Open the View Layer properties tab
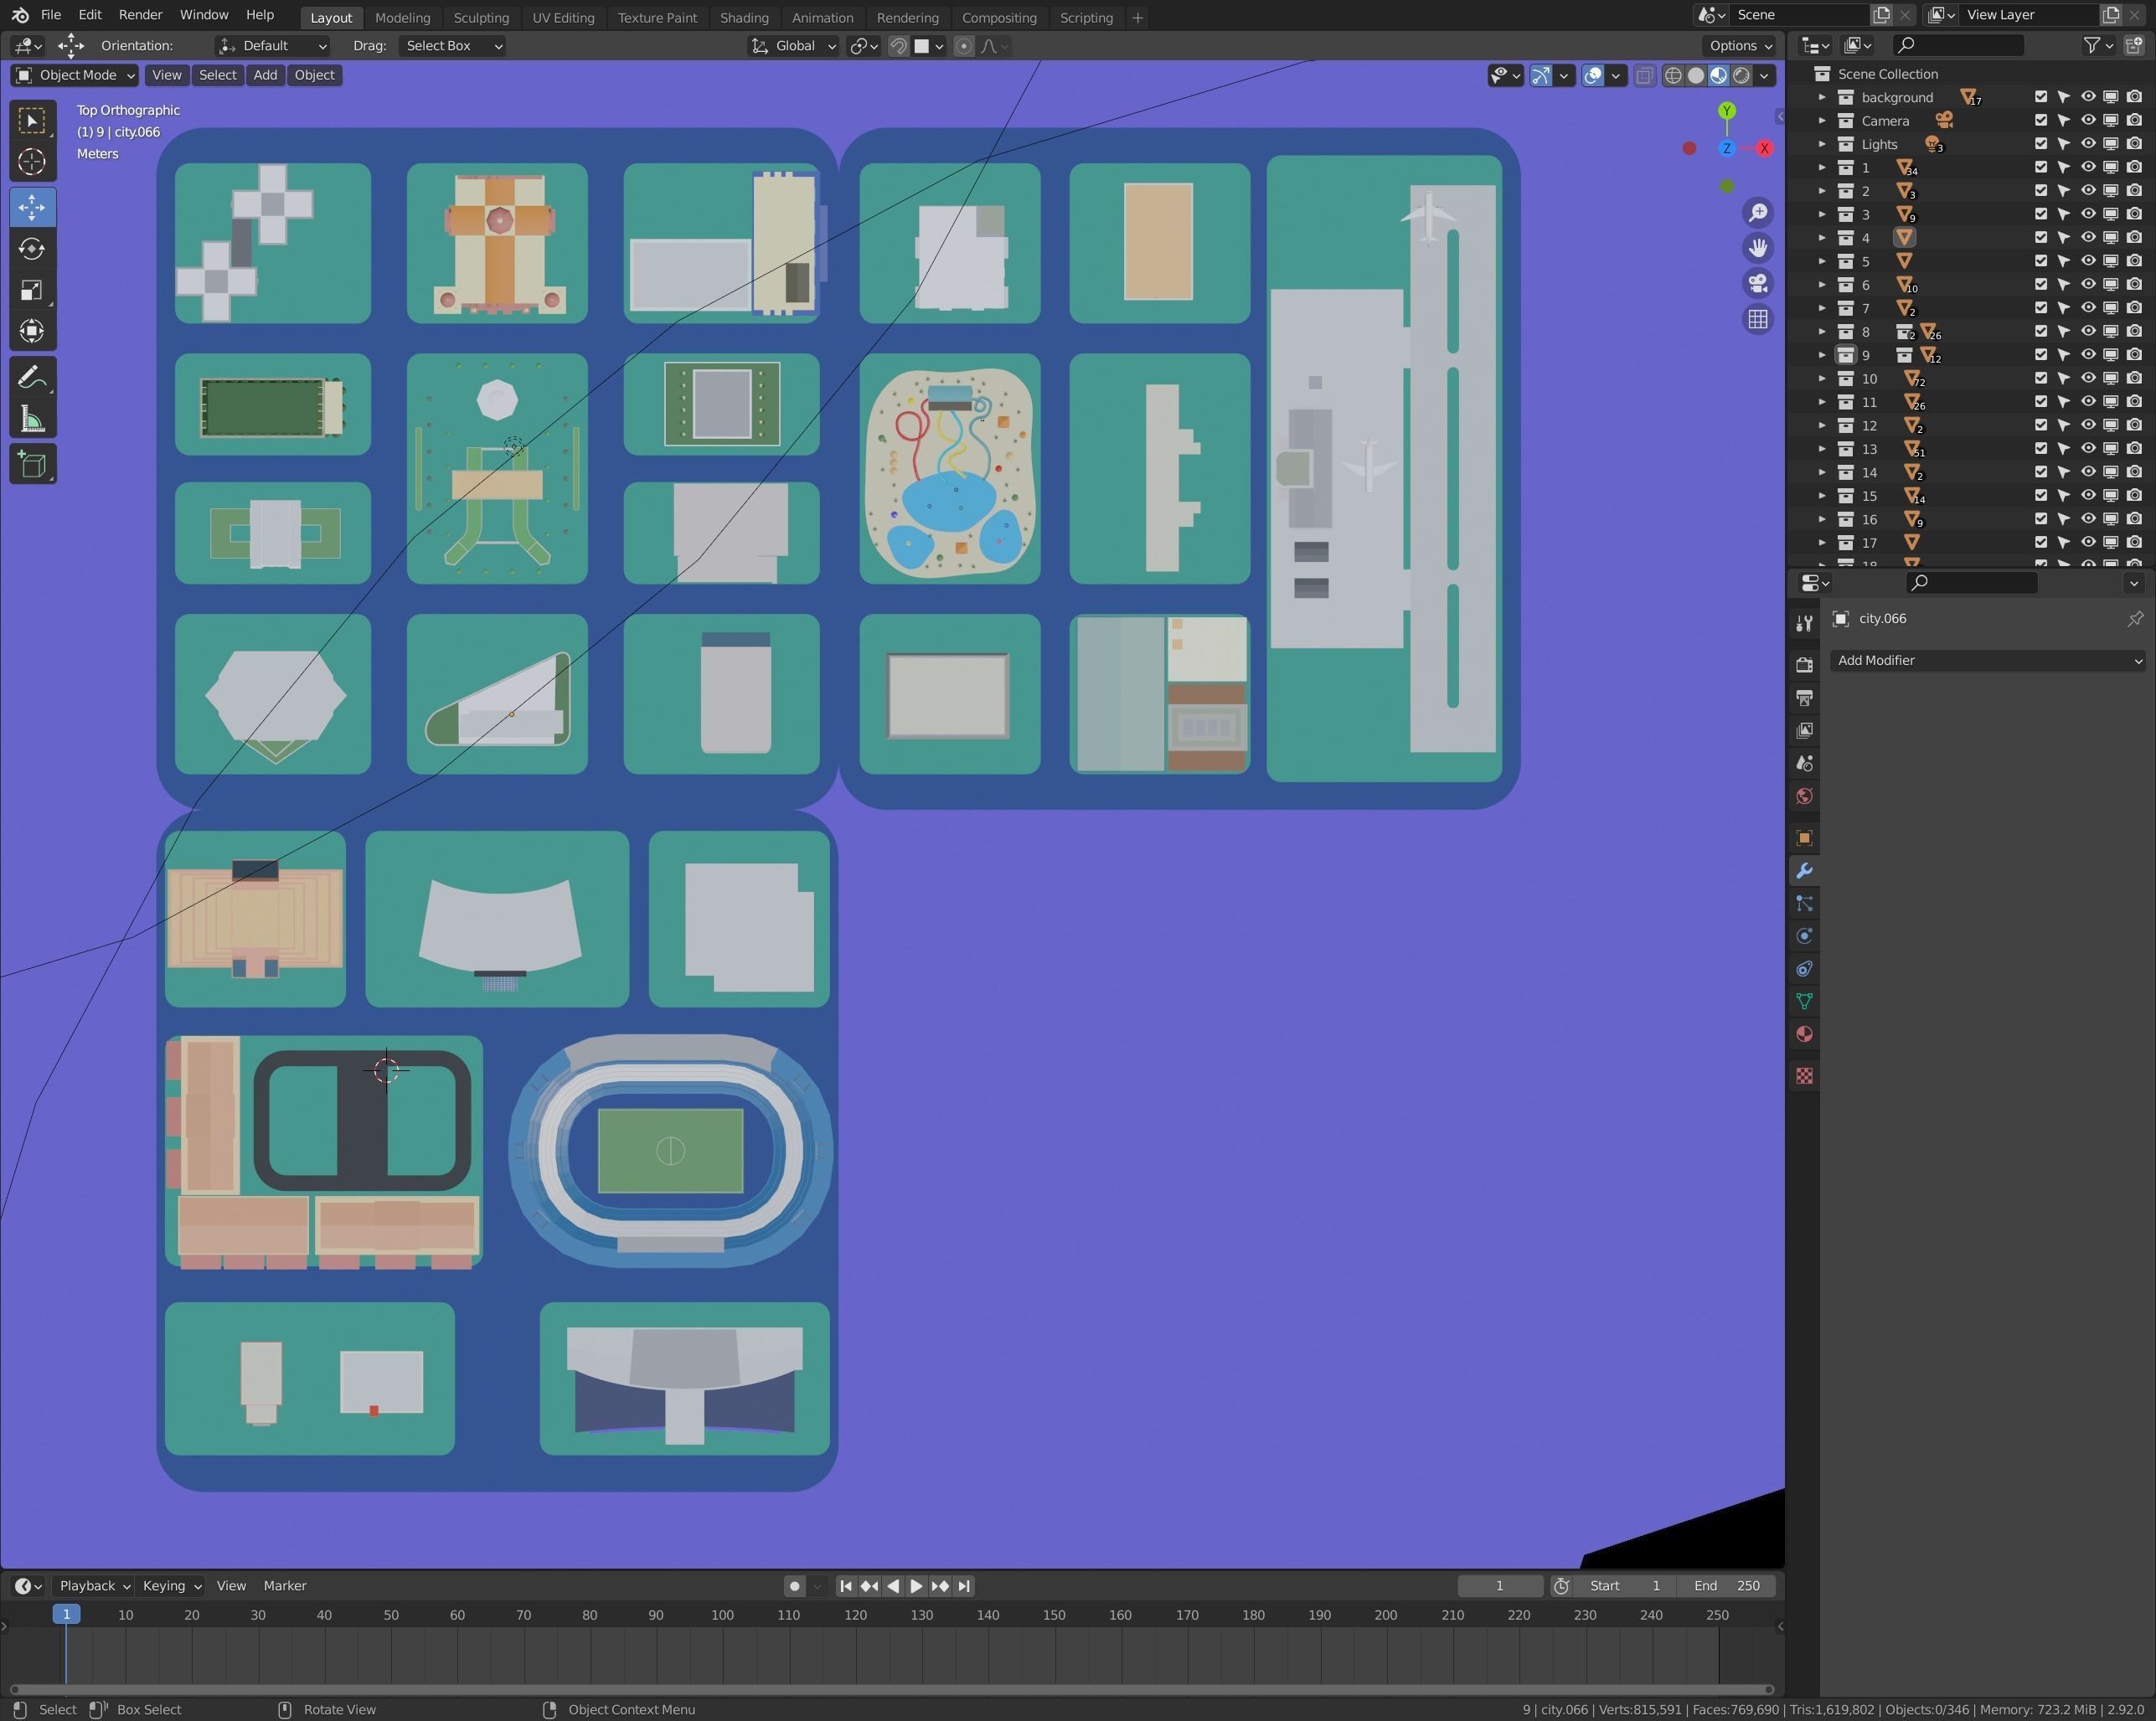 coord(1804,731)
